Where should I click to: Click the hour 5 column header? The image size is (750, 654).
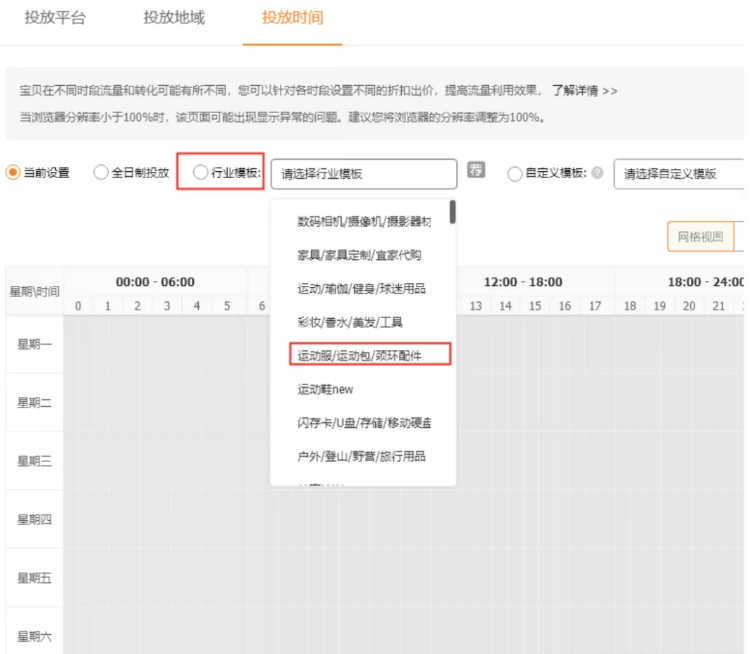pyautogui.click(x=227, y=306)
